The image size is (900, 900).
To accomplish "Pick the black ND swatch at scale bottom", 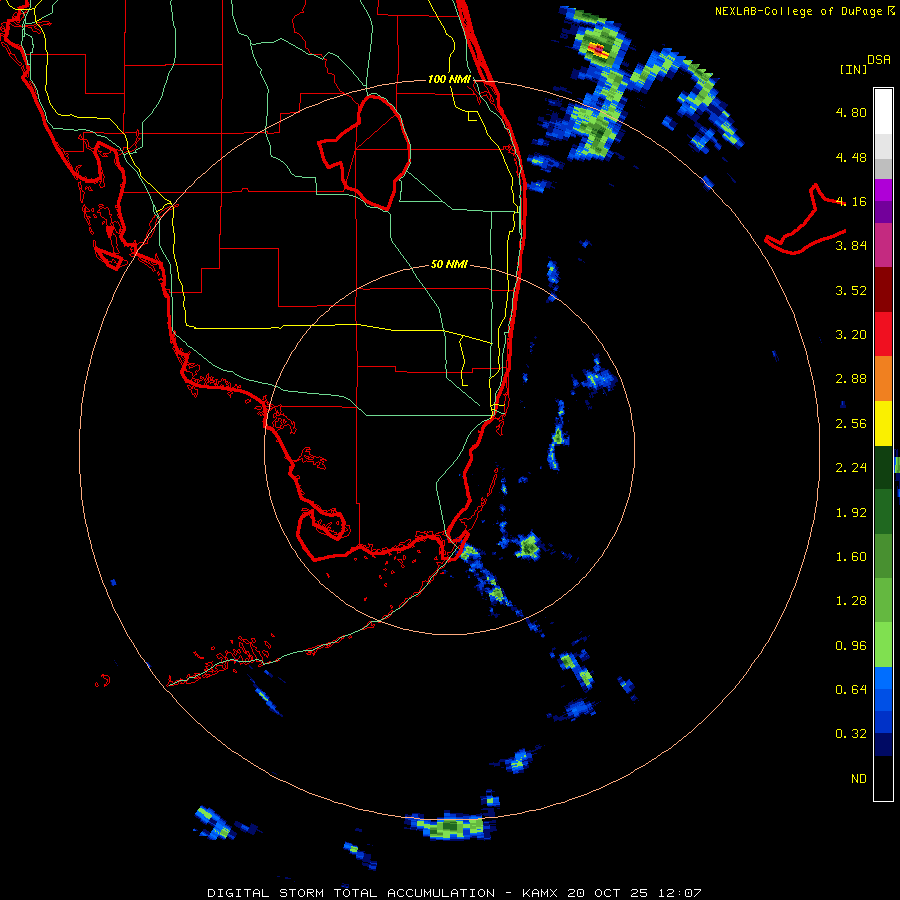I will (x=883, y=778).
